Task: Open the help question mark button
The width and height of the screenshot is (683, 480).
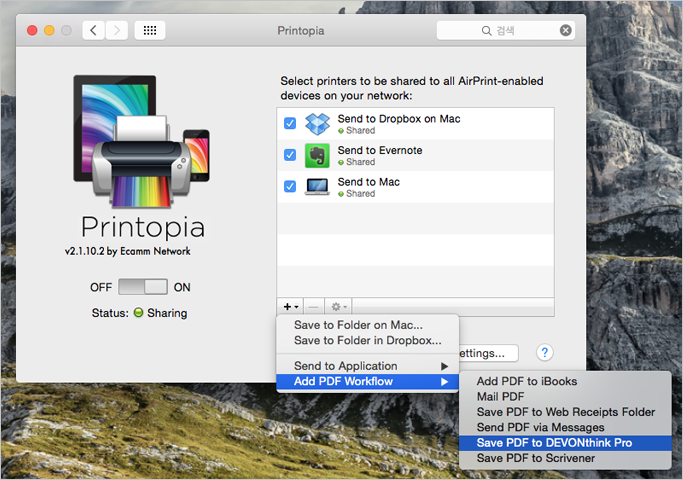Action: [544, 352]
